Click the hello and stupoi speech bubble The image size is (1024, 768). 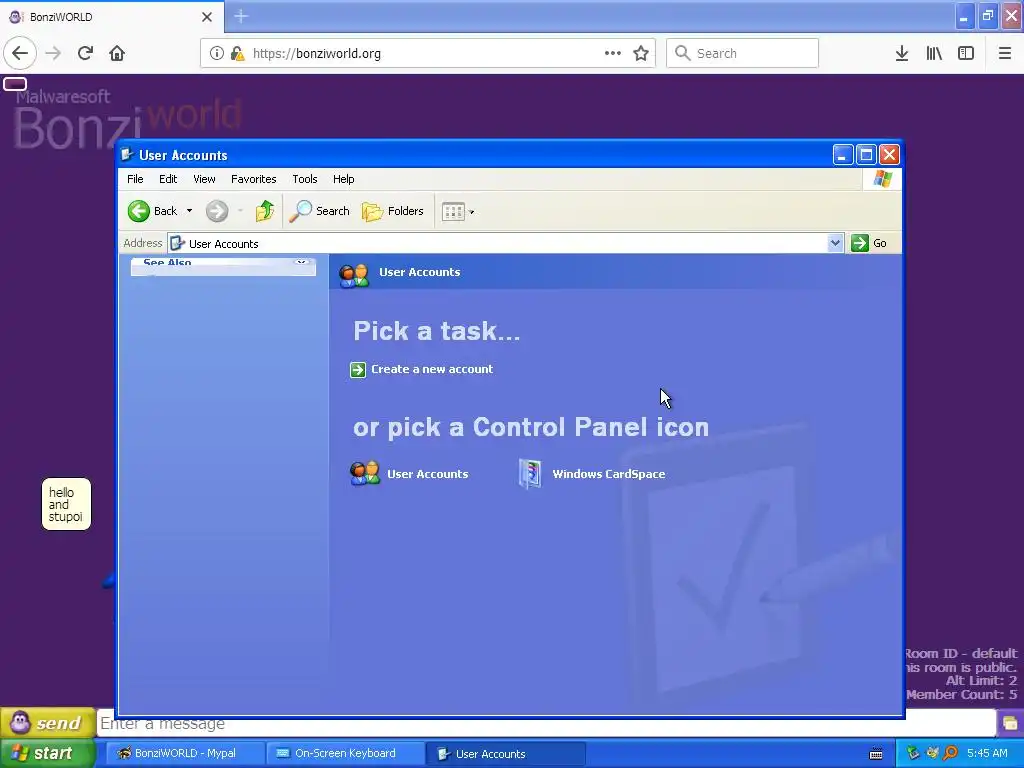(x=66, y=504)
